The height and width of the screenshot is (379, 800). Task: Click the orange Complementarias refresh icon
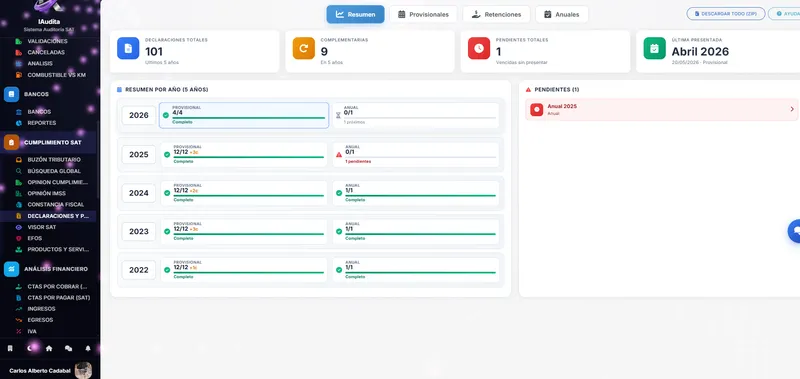pyautogui.click(x=304, y=48)
